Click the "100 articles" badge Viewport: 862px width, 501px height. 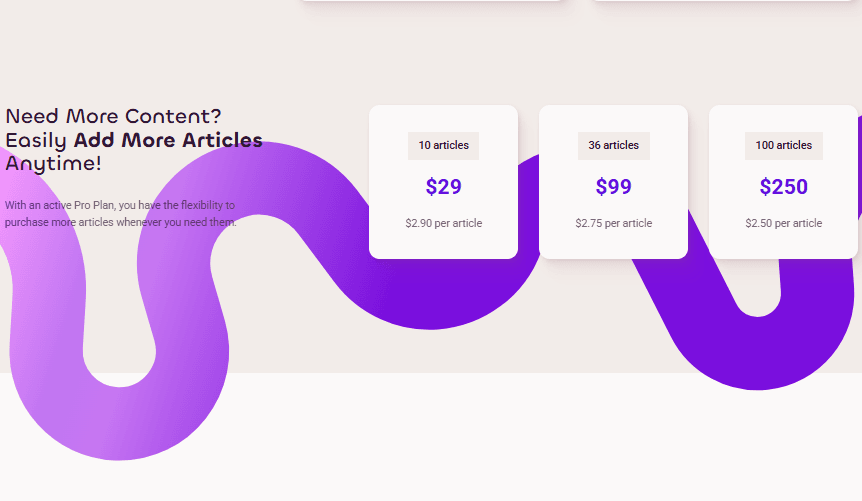tap(783, 145)
